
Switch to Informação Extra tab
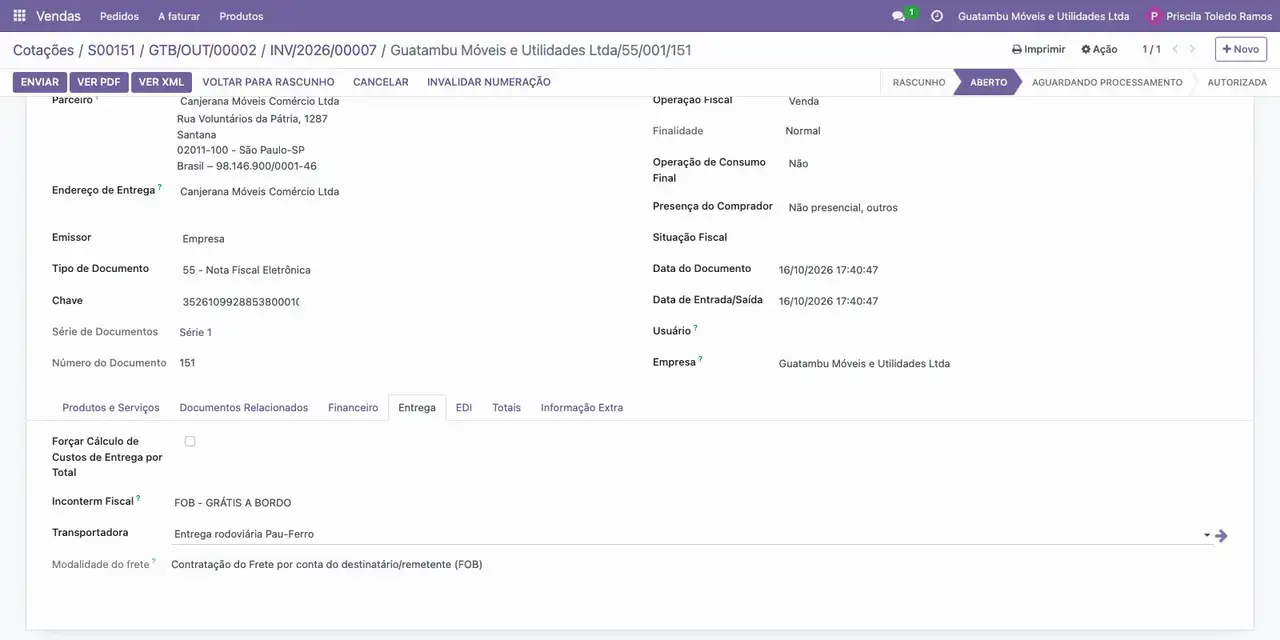(582, 408)
